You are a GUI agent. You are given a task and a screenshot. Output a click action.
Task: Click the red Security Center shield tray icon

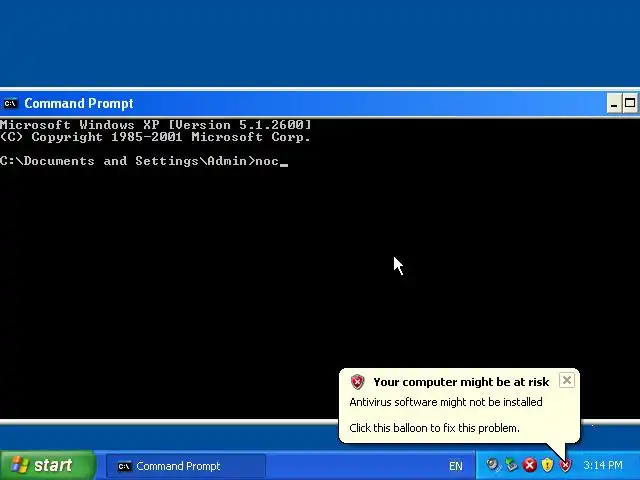tap(565, 465)
